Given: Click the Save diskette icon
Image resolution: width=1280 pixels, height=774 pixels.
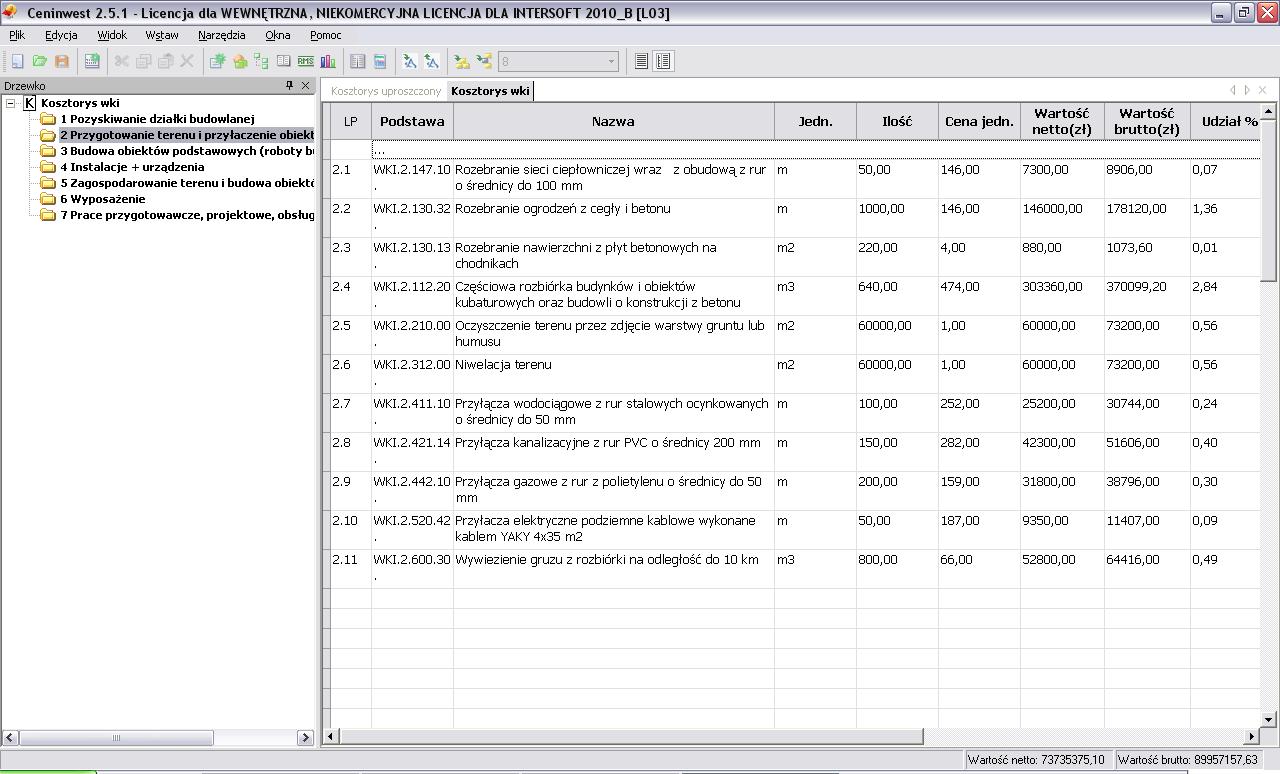Looking at the screenshot, I should [x=61, y=61].
